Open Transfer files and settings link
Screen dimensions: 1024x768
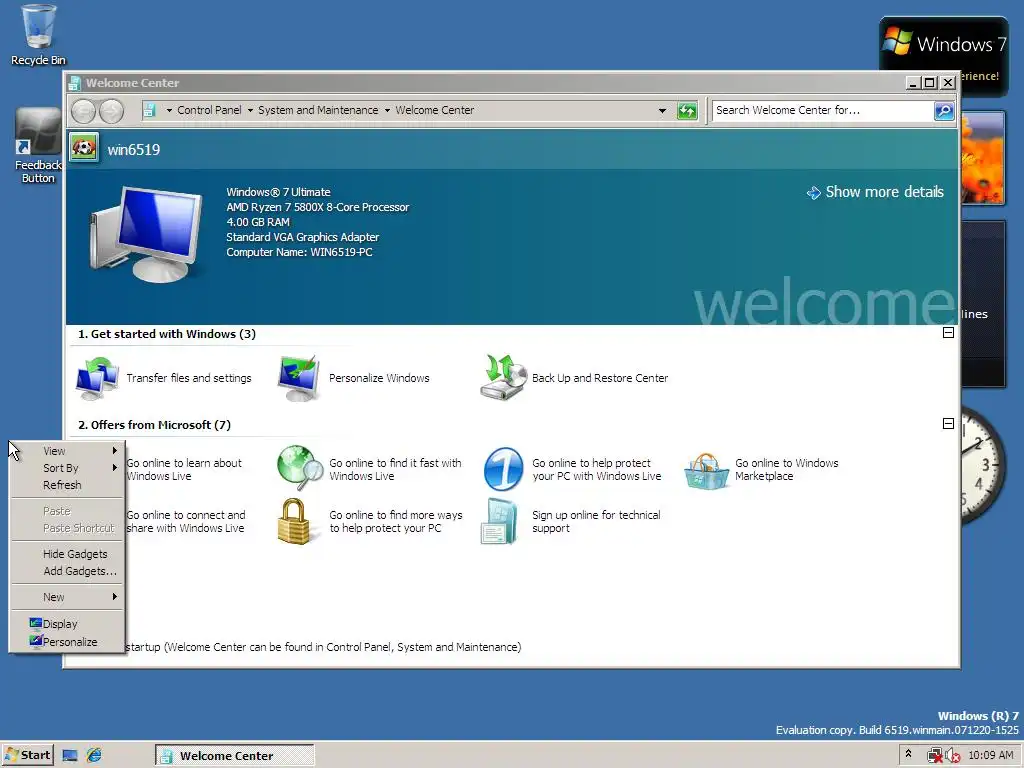coord(189,378)
